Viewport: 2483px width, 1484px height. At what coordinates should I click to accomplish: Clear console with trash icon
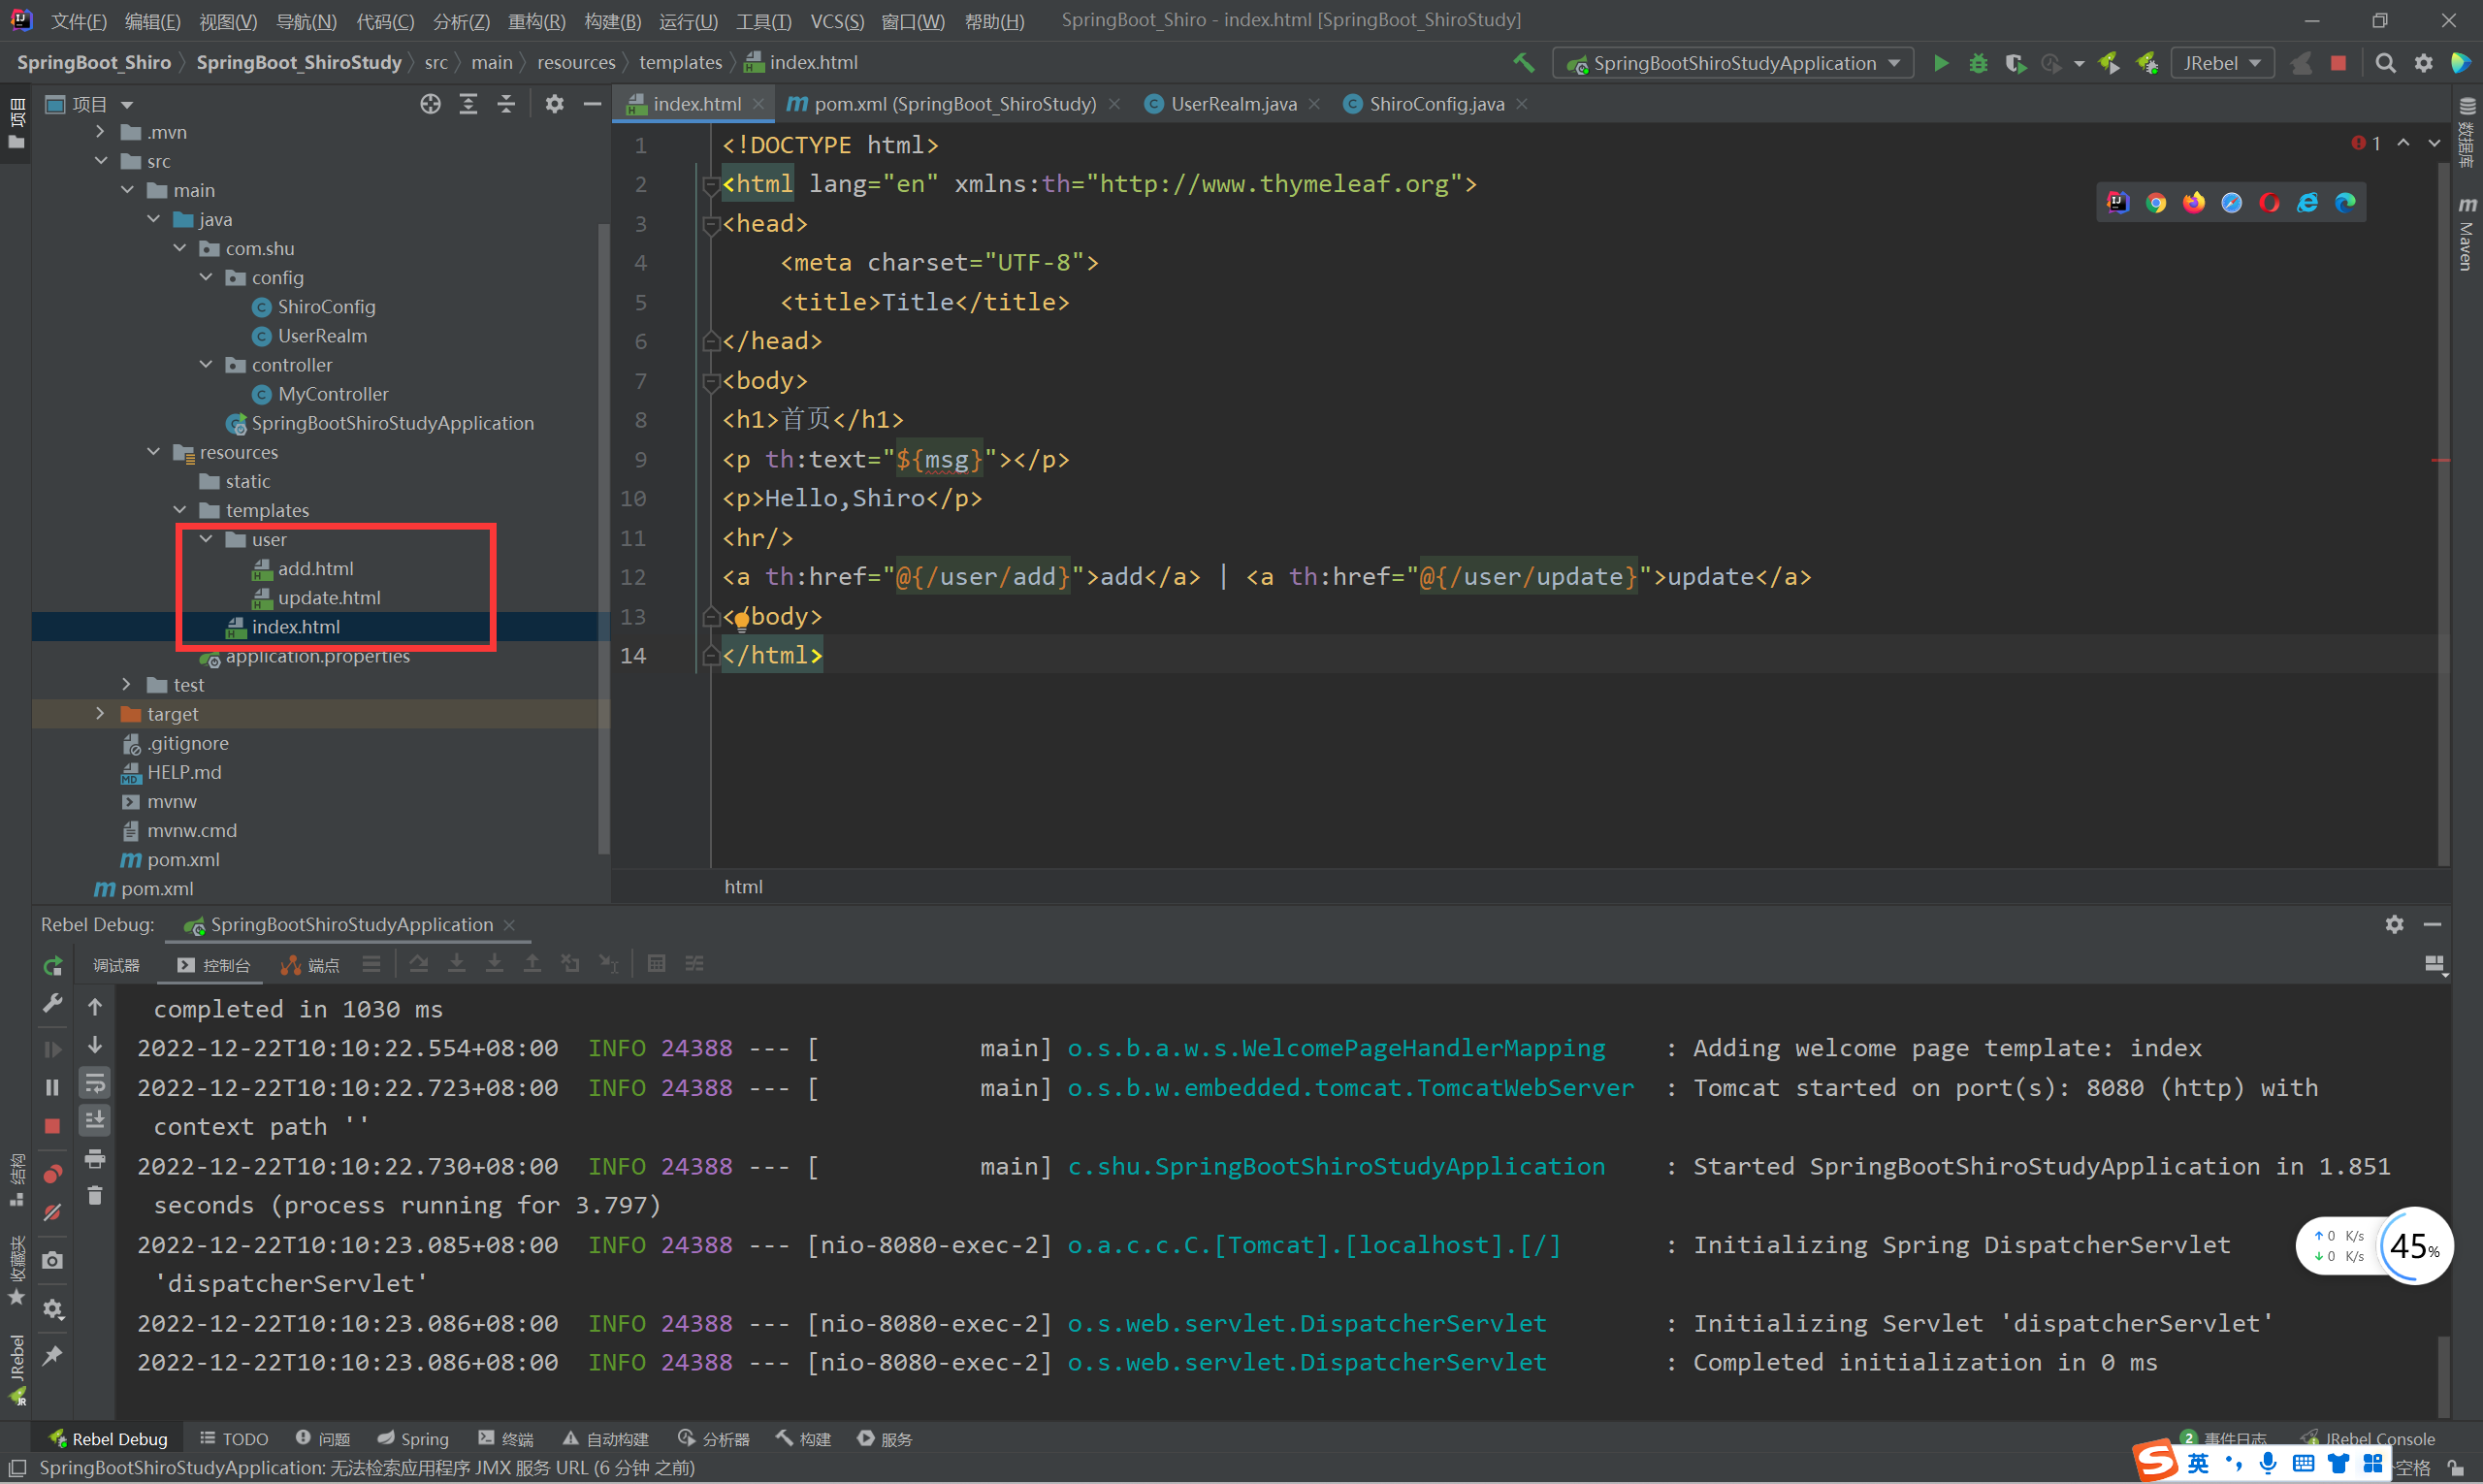click(x=95, y=1196)
